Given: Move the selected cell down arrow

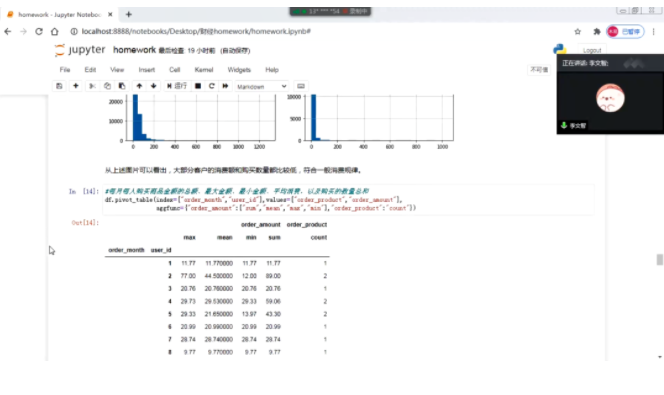Looking at the screenshot, I should (x=153, y=86).
